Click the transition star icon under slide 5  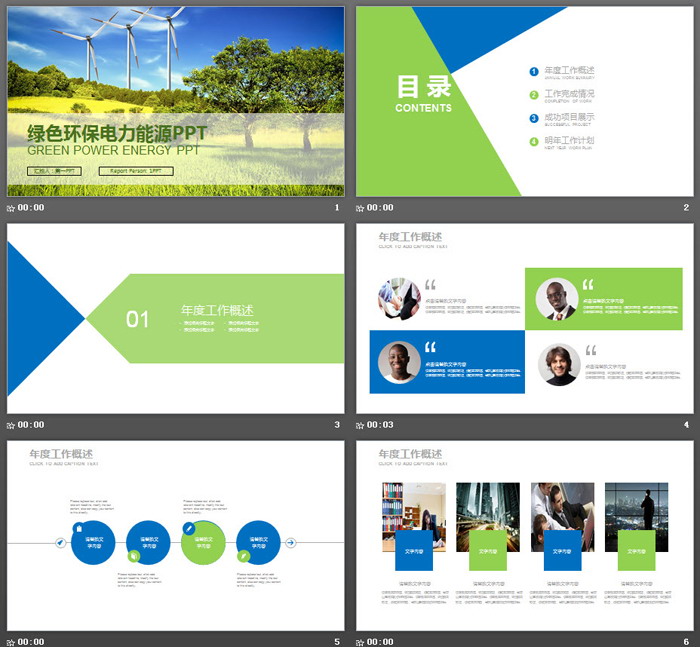coord(11,641)
